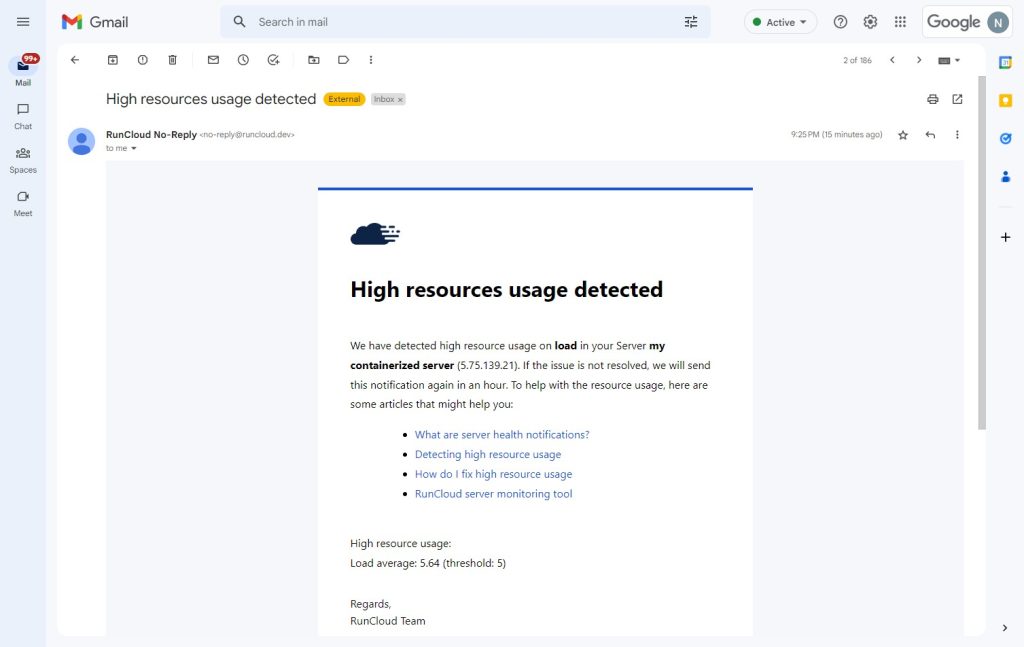Open message more options menu
The width and height of the screenshot is (1024, 647).
click(957, 135)
